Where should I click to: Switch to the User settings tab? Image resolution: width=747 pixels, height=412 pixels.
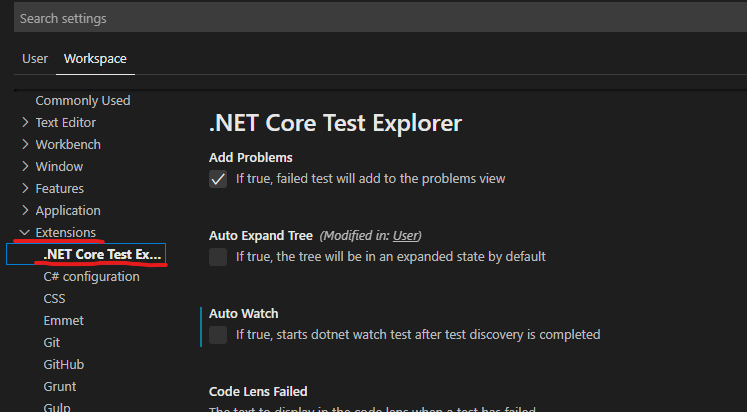(x=35, y=59)
